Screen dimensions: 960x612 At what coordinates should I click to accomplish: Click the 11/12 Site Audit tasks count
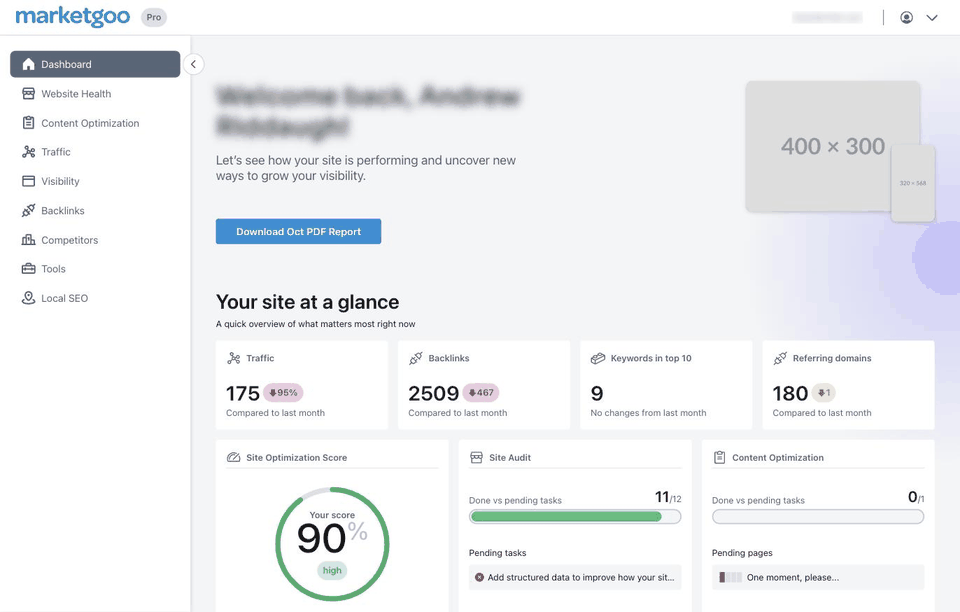[x=668, y=497]
